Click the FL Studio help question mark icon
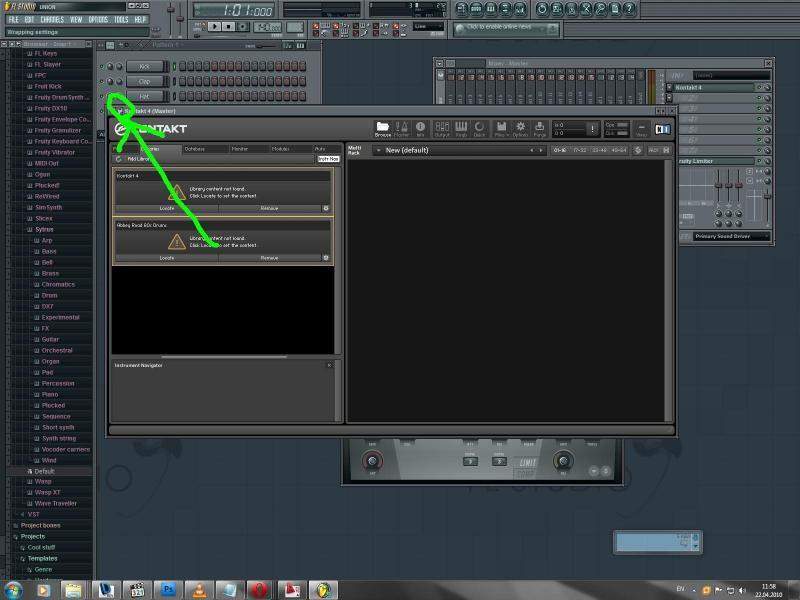Viewport: 800px width, 600px height. click(630, 9)
